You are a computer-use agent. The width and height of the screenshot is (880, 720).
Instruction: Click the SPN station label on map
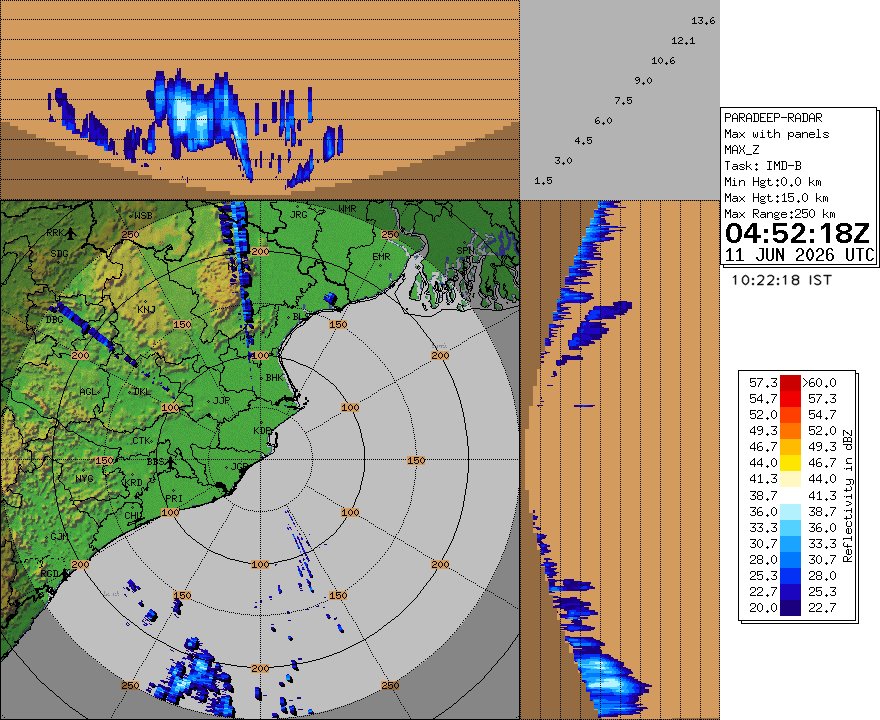tap(465, 250)
